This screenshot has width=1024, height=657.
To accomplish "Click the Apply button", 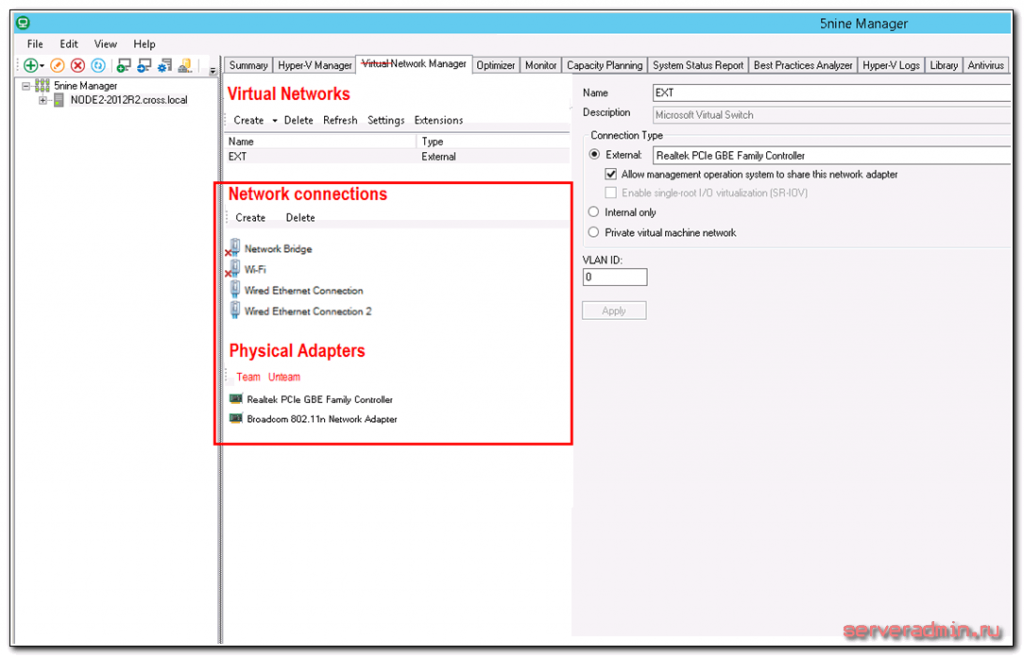I will point(613,310).
